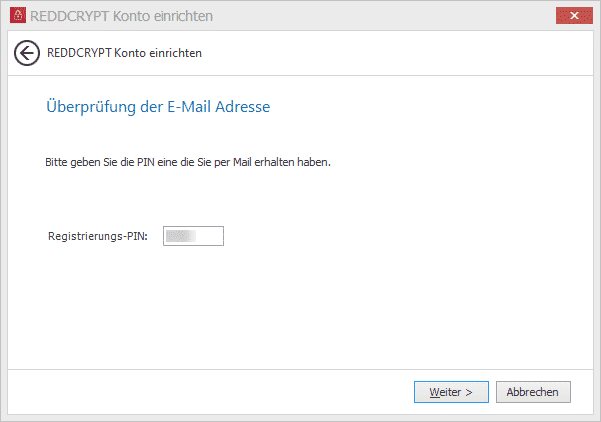This screenshot has height=422, width=601.
Task: Click the instruction text about PIN per Mail
Action: pyautogui.click(x=188, y=162)
